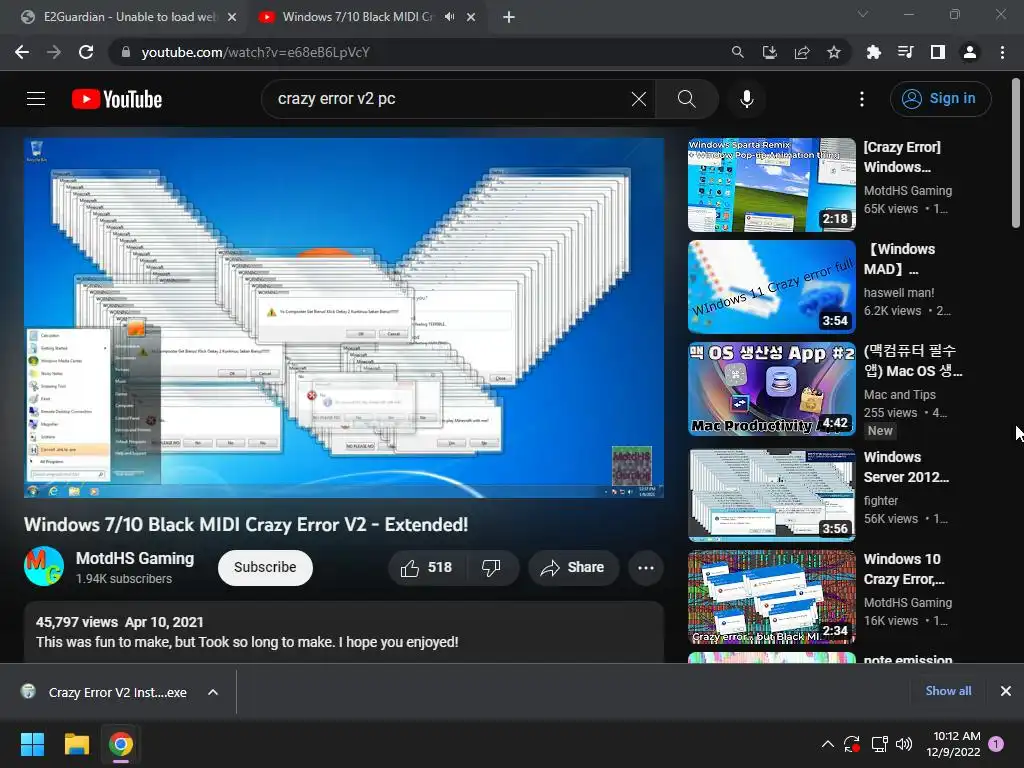Expand the video description box
This screenshot has height=768, width=1024.
[344, 632]
